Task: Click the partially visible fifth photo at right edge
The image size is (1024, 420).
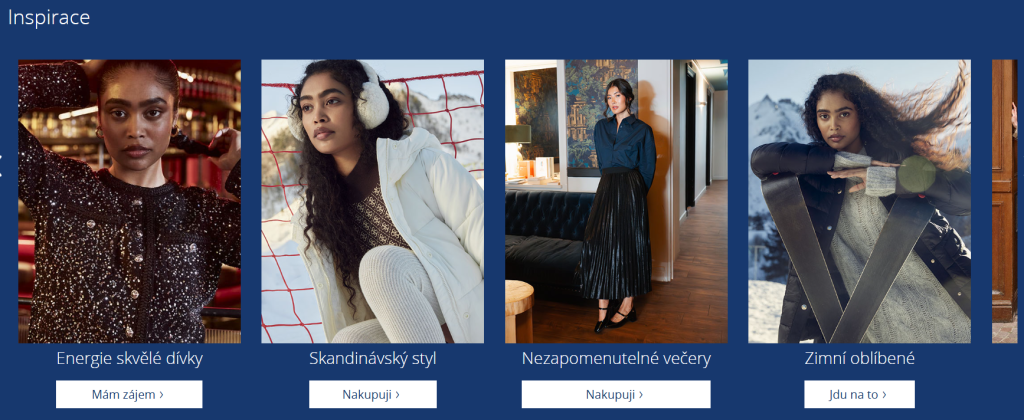Action: [x=1005, y=201]
